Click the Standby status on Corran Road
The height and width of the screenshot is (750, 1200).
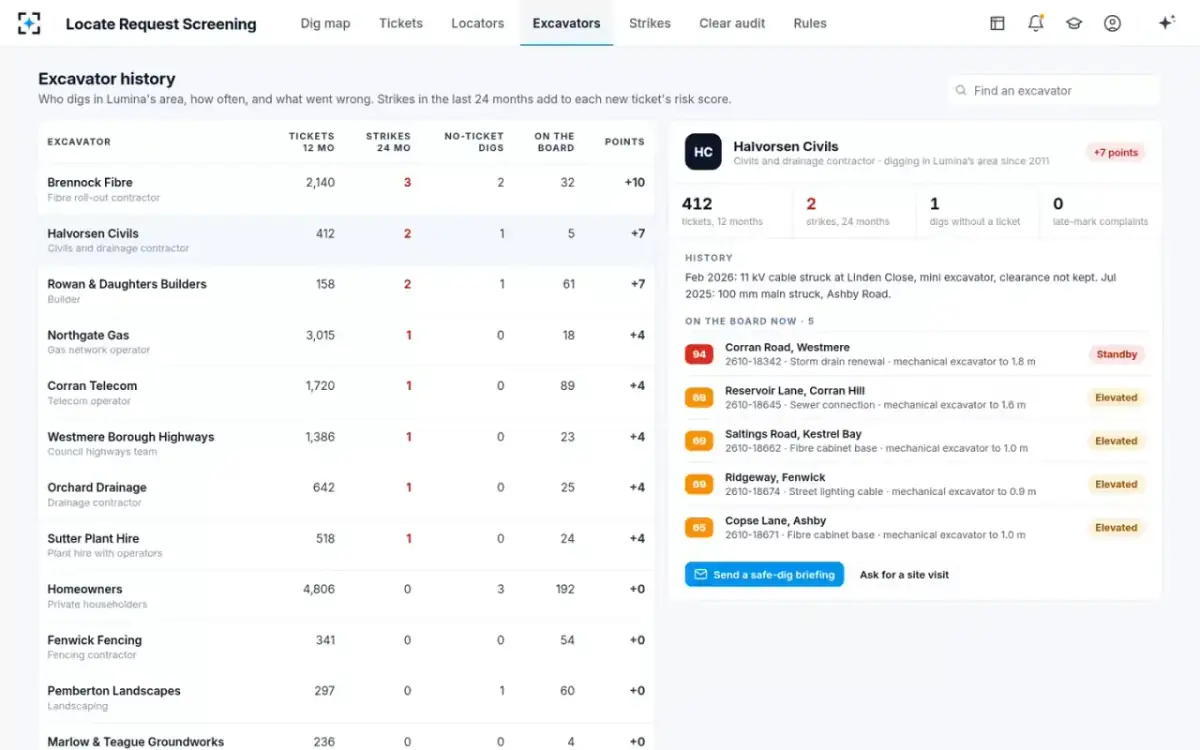tap(1116, 354)
